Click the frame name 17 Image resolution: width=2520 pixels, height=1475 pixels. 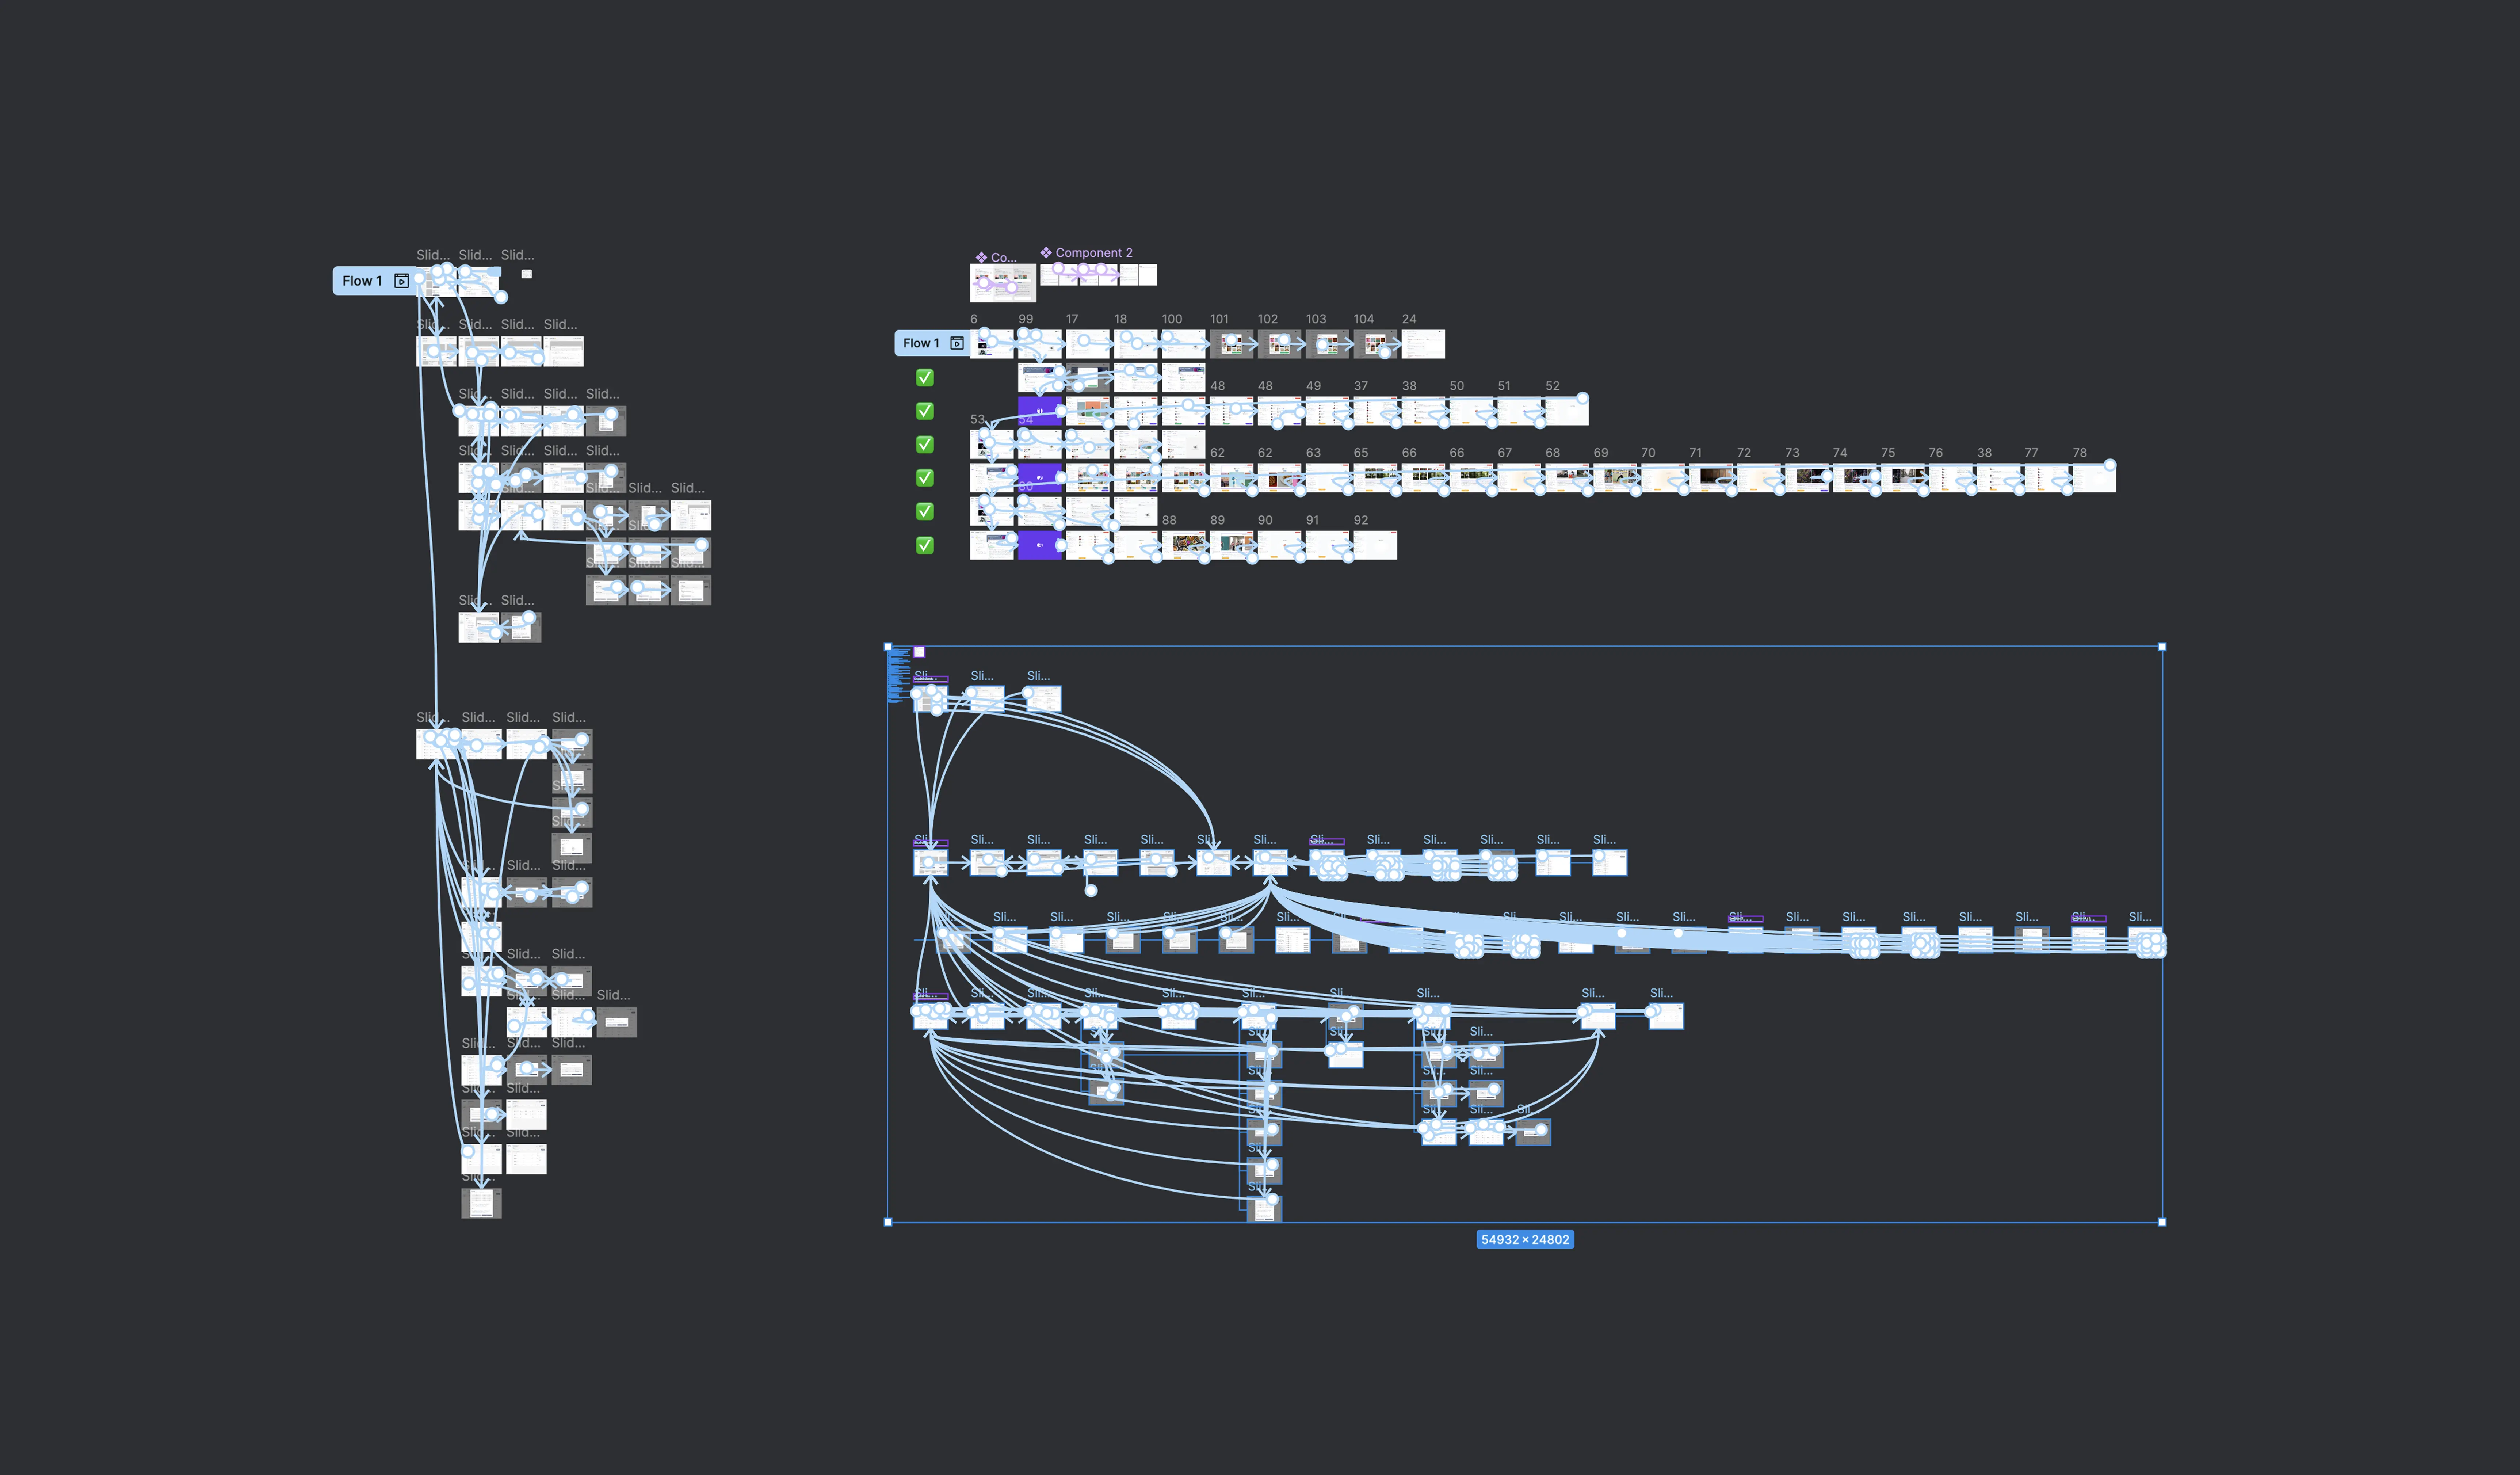click(1072, 319)
